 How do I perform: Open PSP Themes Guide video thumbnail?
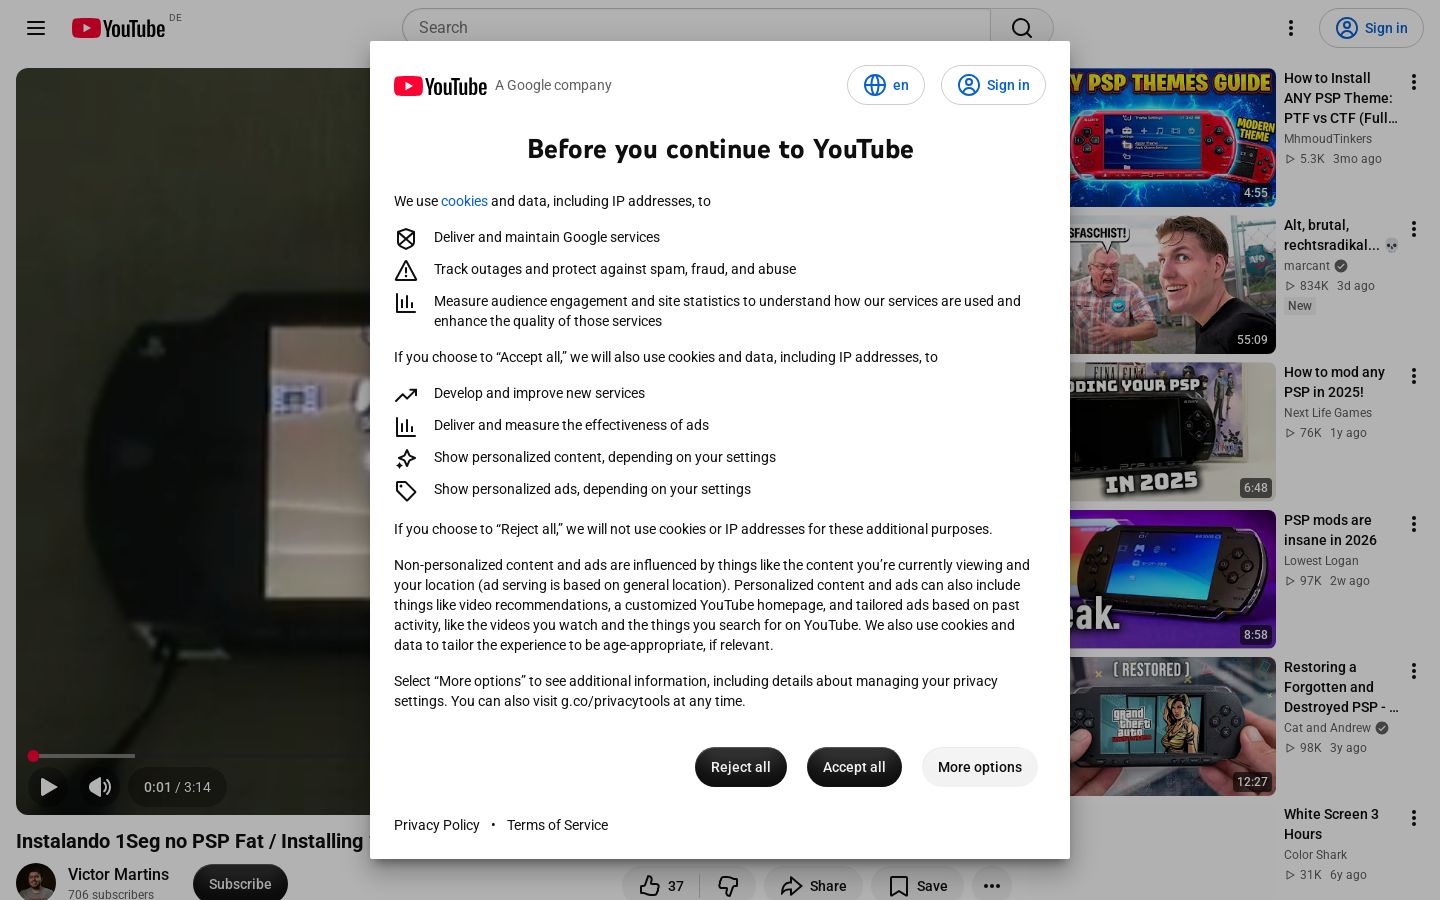pos(1173,137)
